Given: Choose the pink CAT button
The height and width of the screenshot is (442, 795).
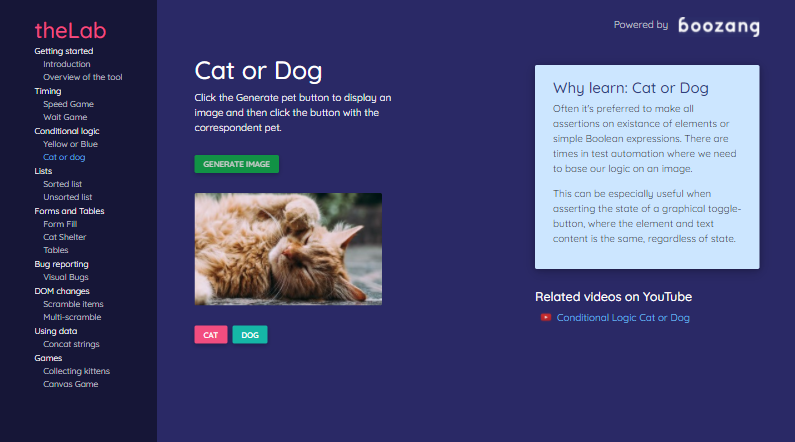Looking at the screenshot, I should pos(211,335).
